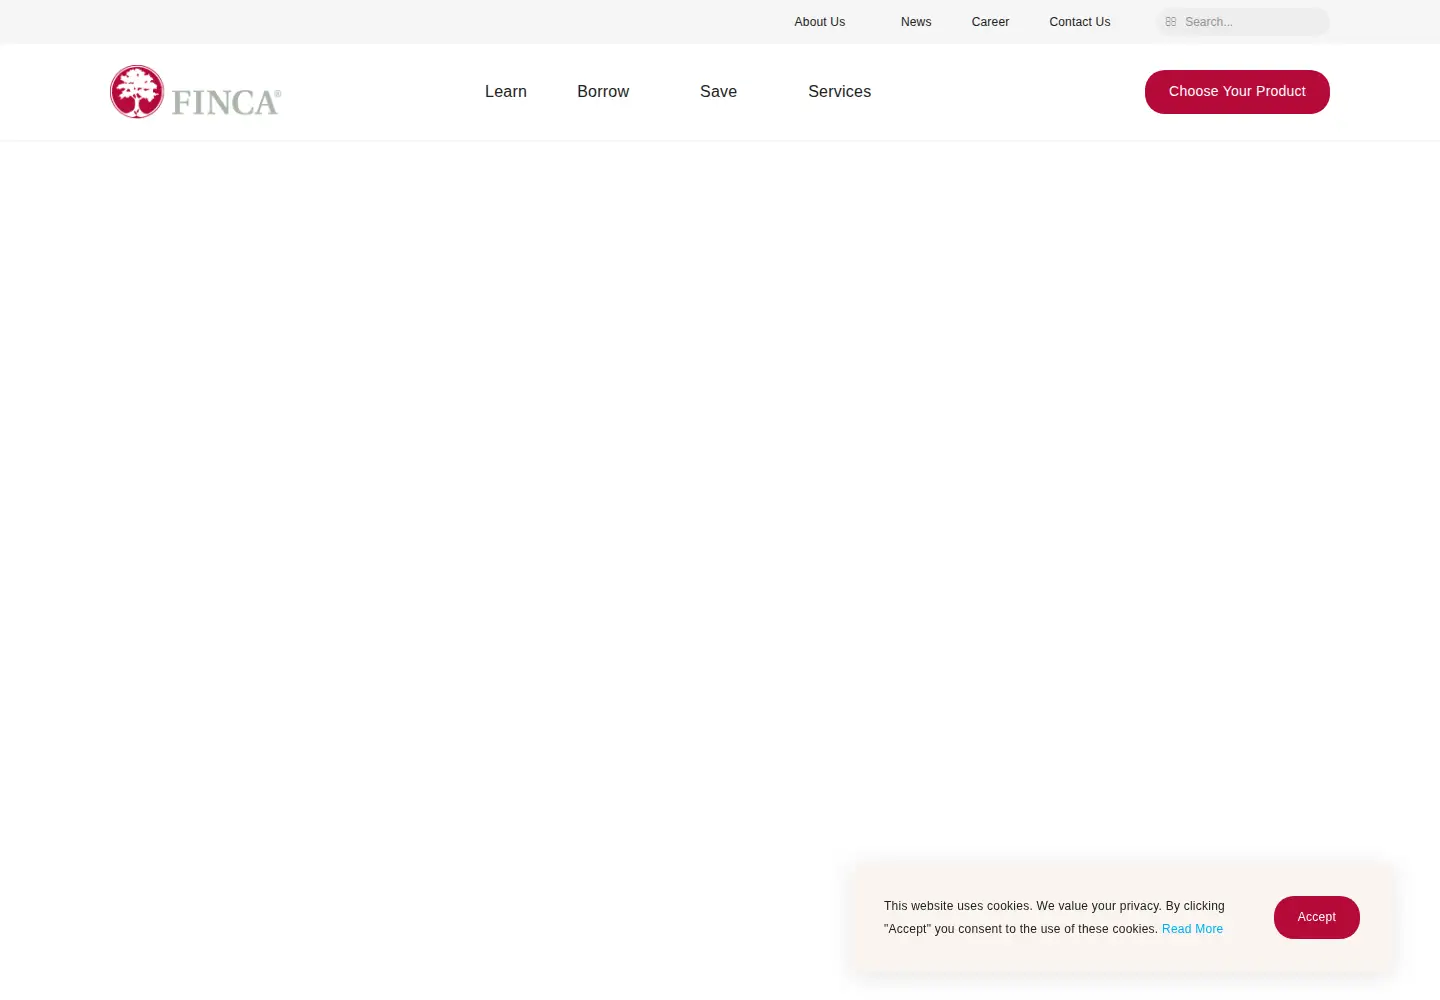The width and height of the screenshot is (1440, 1000).
Task: Click the search icon in search box
Action: [x=1171, y=22]
